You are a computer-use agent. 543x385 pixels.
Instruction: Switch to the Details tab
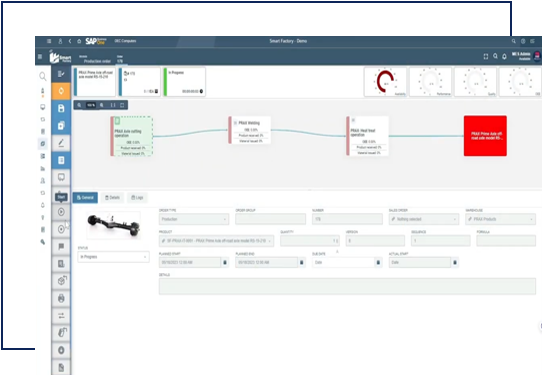pyautogui.click(x=113, y=197)
